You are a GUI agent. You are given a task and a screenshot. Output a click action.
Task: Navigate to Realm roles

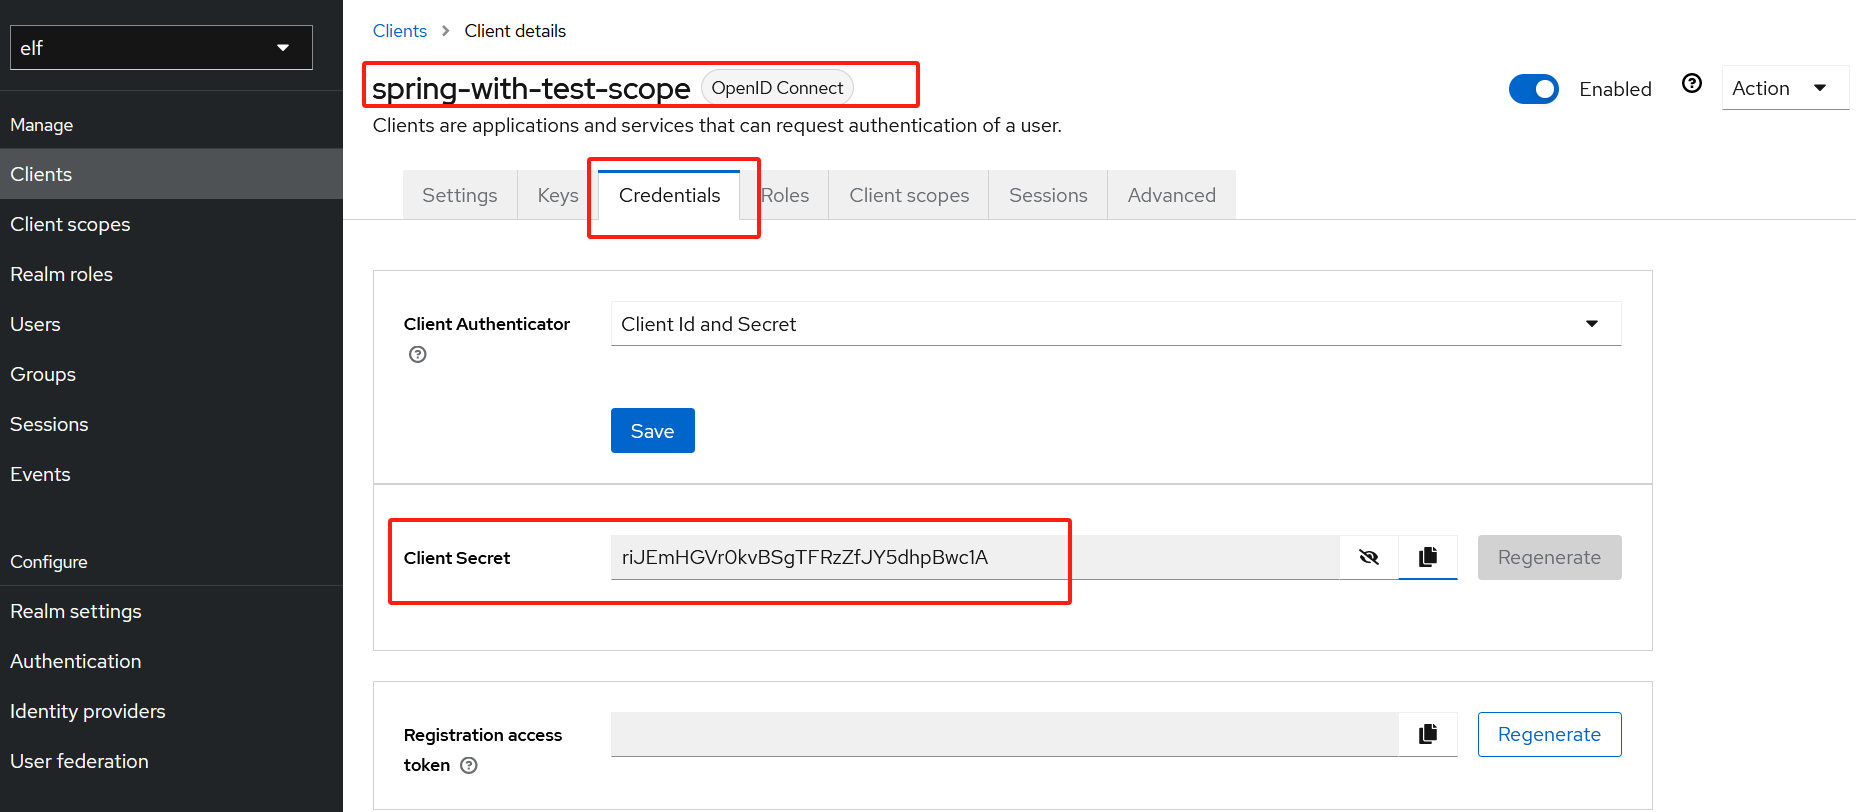coord(171,274)
